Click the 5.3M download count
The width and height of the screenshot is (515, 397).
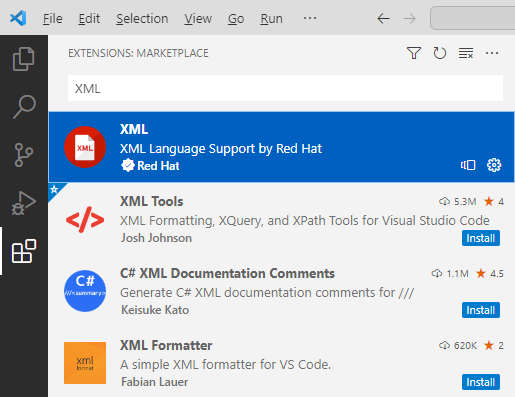[x=465, y=201]
